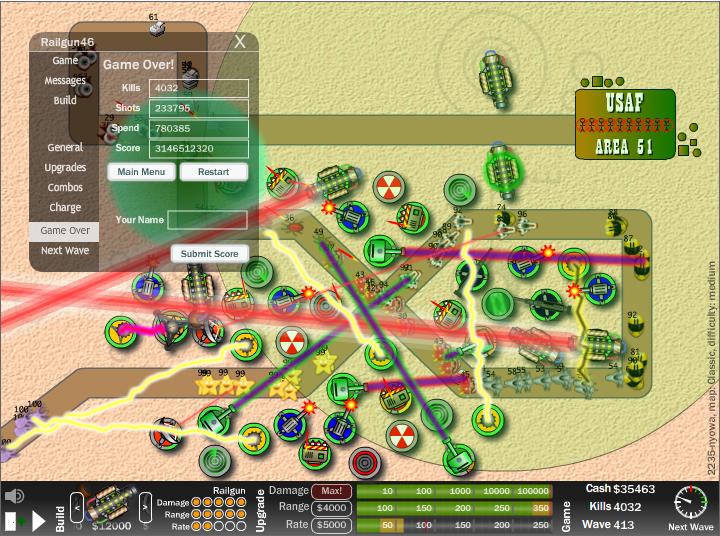This screenshot has width=720, height=536.
Task: Click the Next Wave clock icon
Action: 690,502
